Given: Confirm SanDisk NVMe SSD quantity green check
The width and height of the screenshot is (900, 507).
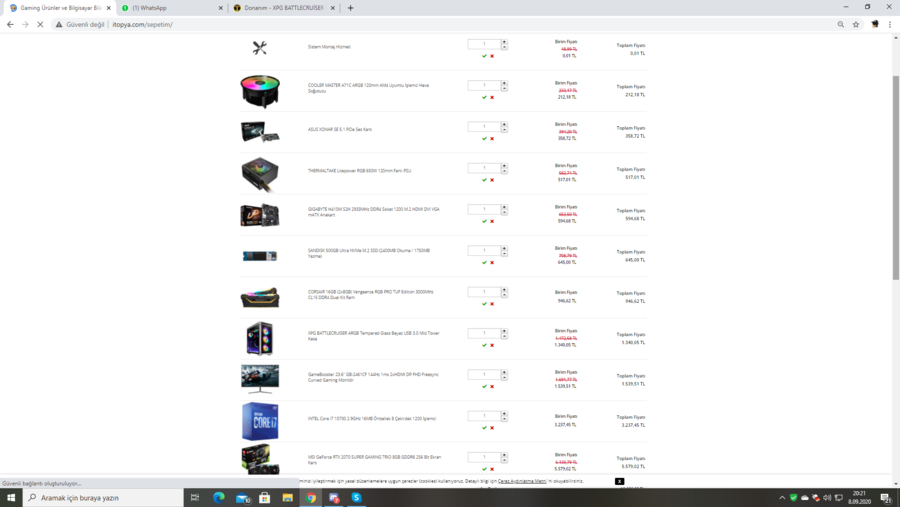Looking at the screenshot, I should click(484, 263).
